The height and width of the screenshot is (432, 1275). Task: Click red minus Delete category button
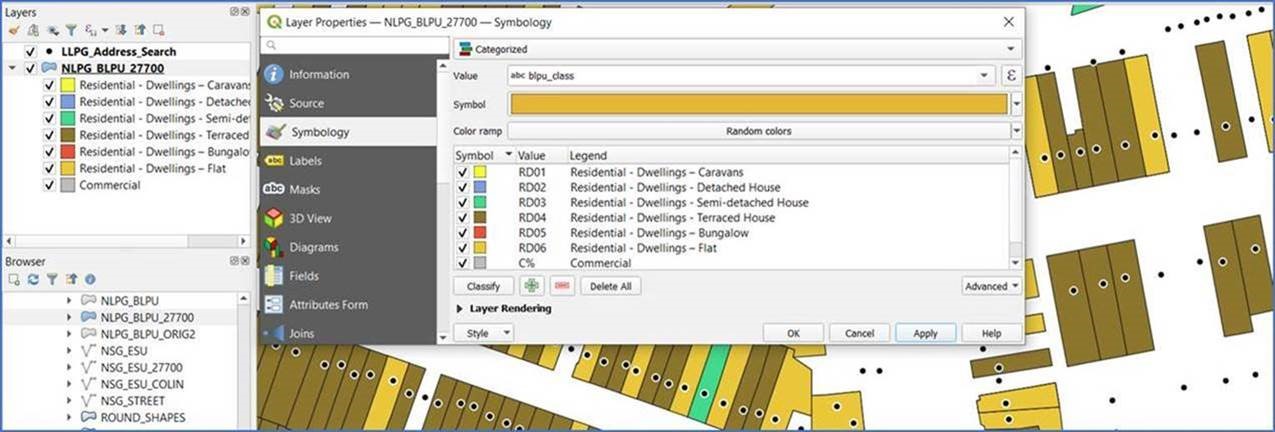coord(563,286)
